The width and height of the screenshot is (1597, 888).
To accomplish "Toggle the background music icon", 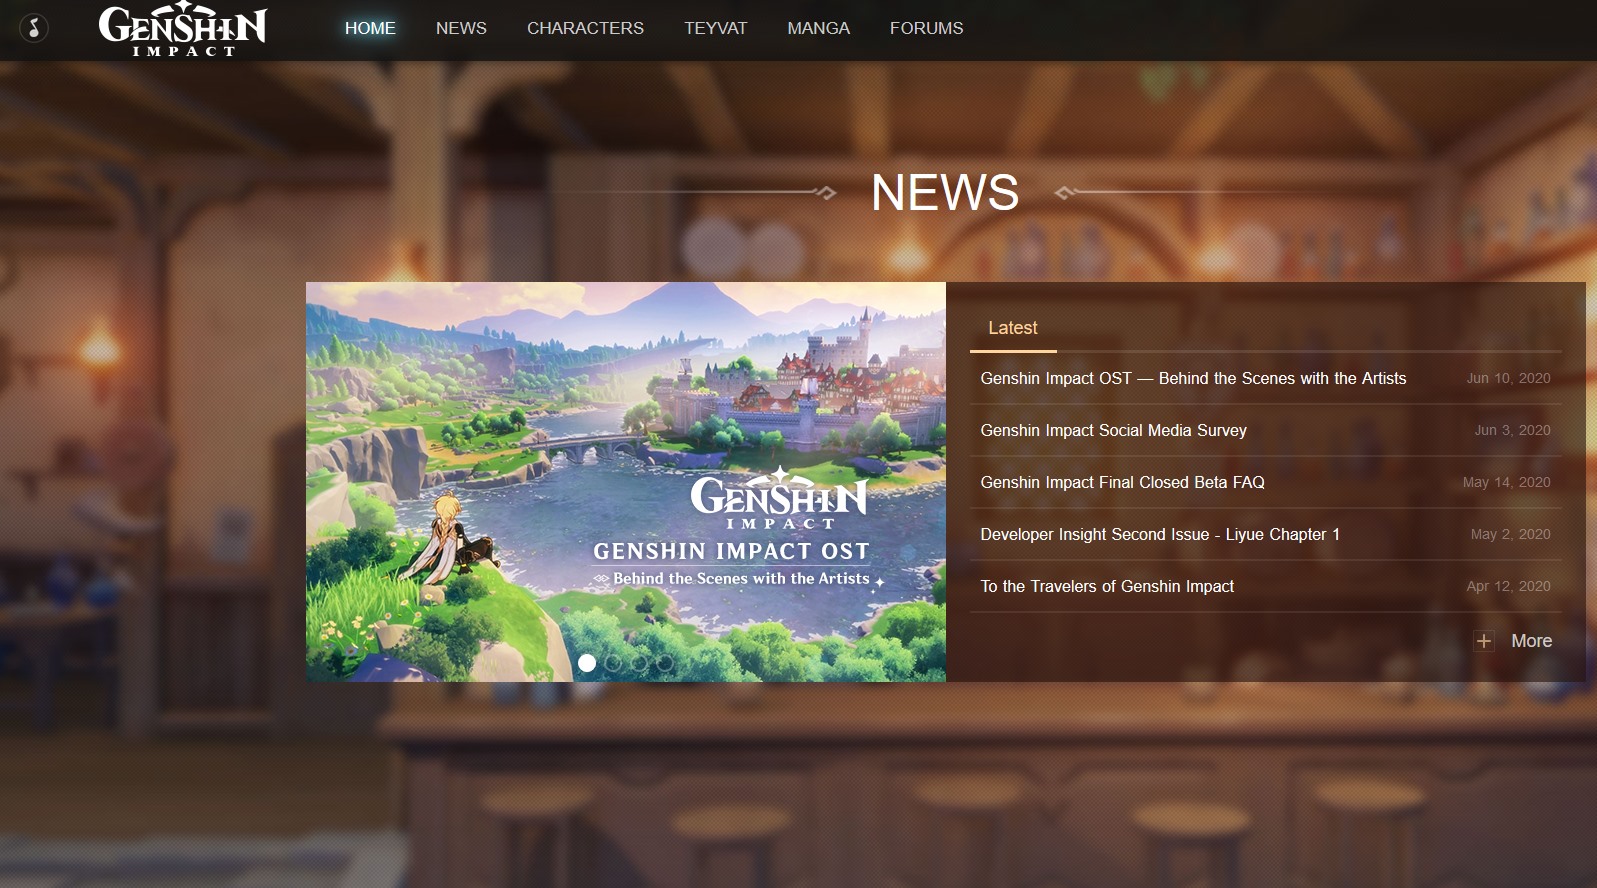I will pos(34,28).
